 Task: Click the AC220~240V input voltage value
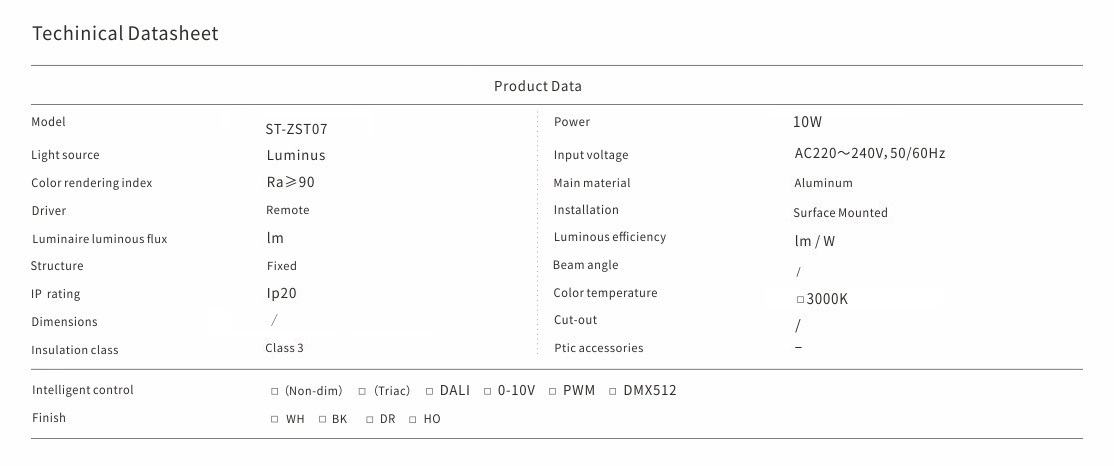pyautogui.click(x=869, y=154)
